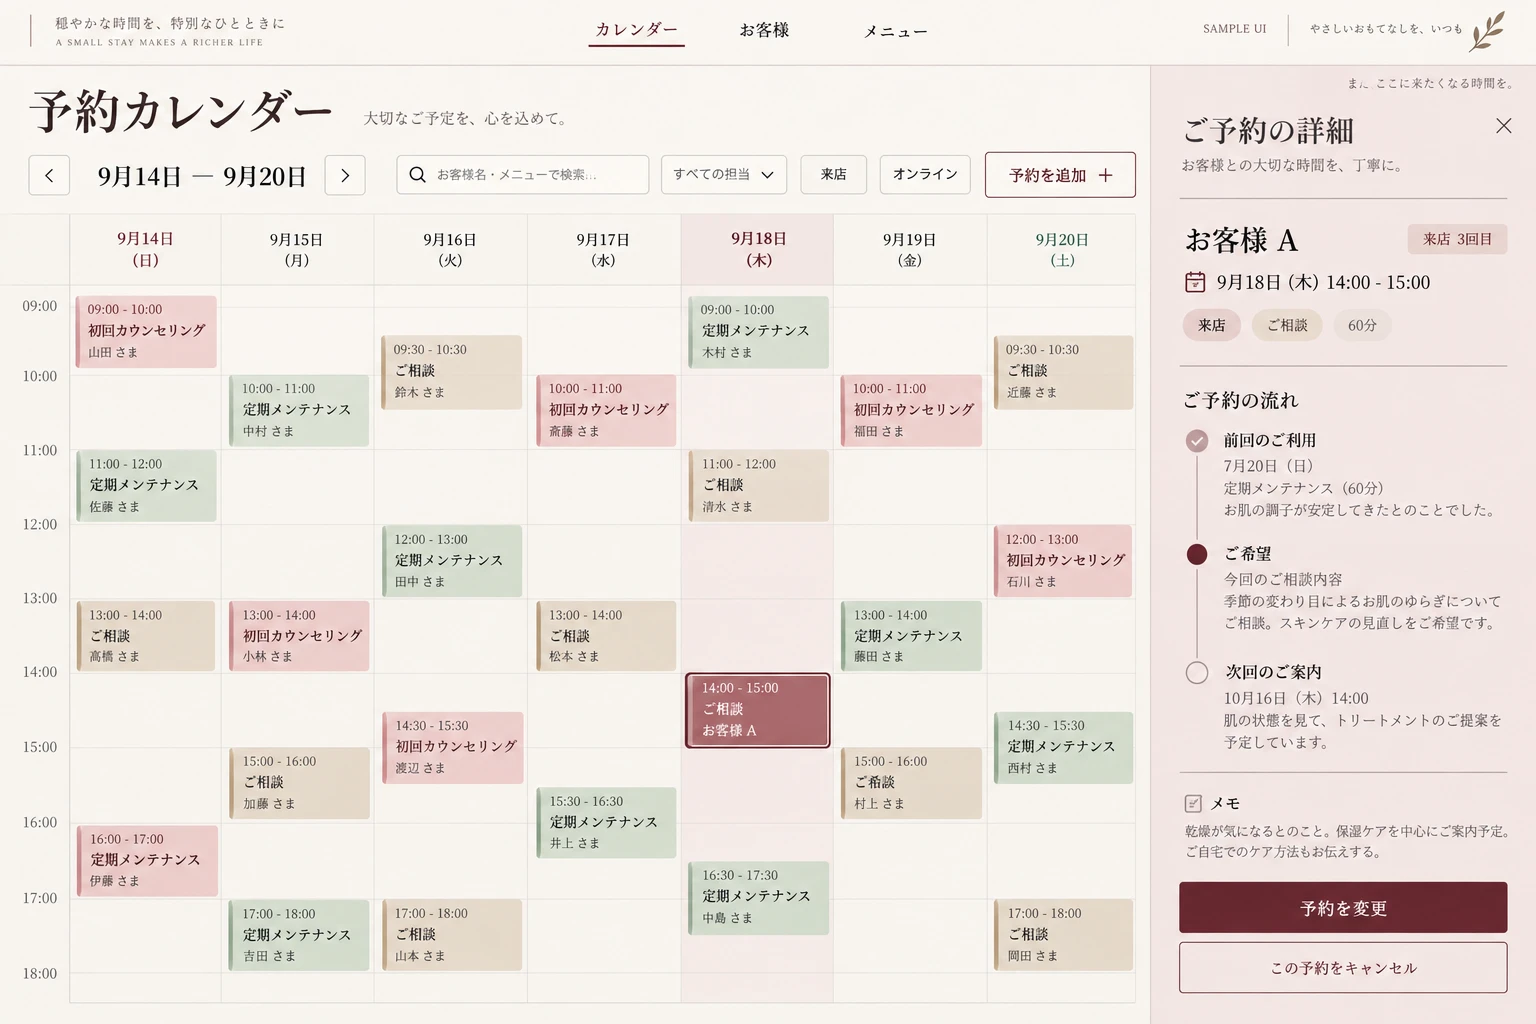Open 石川 さま 初回カウンセリング appointment
This screenshot has height=1024, width=1536.
[x=1063, y=561]
